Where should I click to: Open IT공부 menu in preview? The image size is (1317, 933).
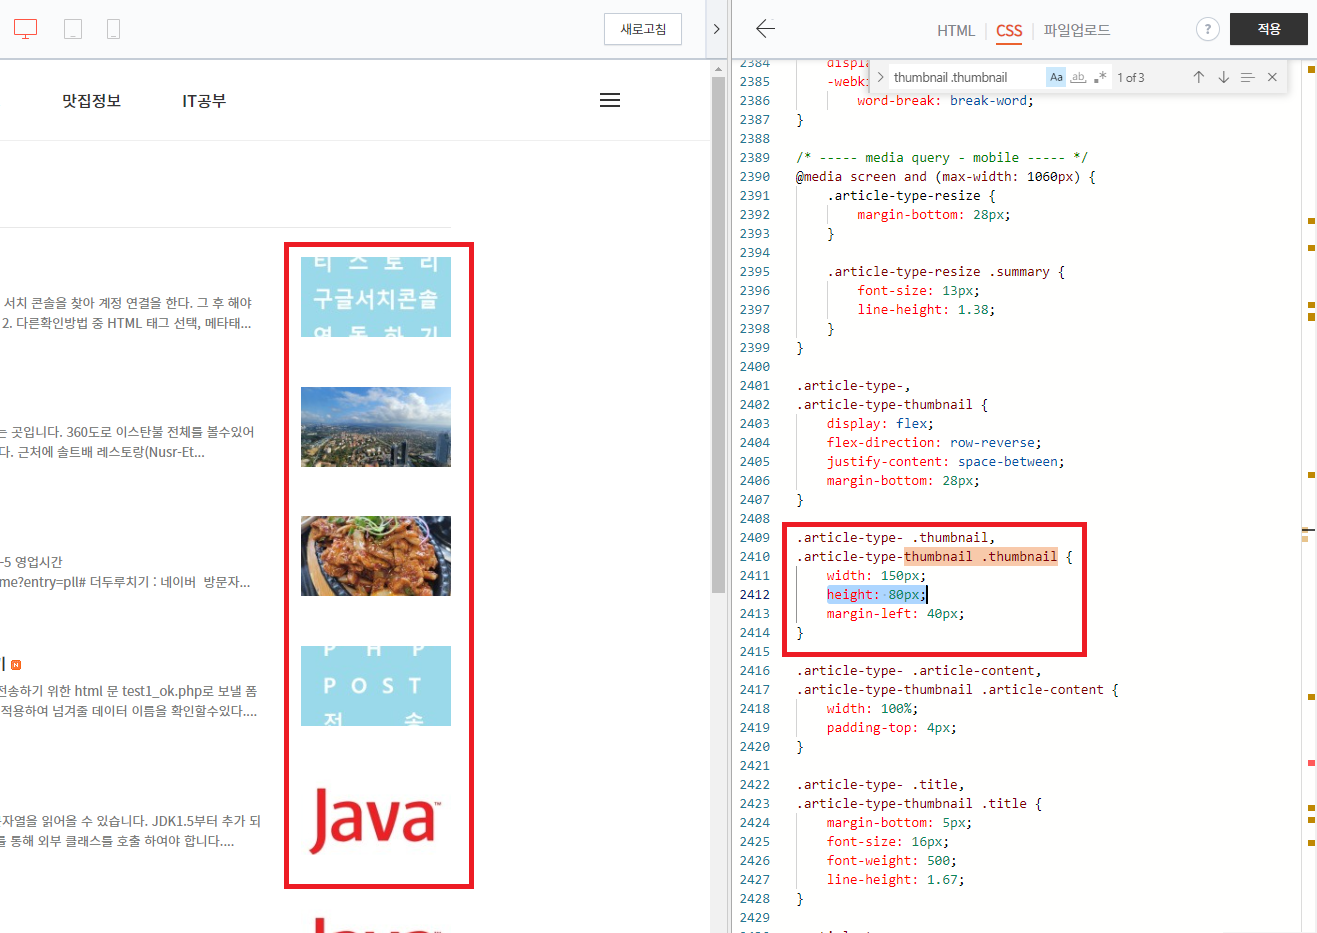pos(204,101)
